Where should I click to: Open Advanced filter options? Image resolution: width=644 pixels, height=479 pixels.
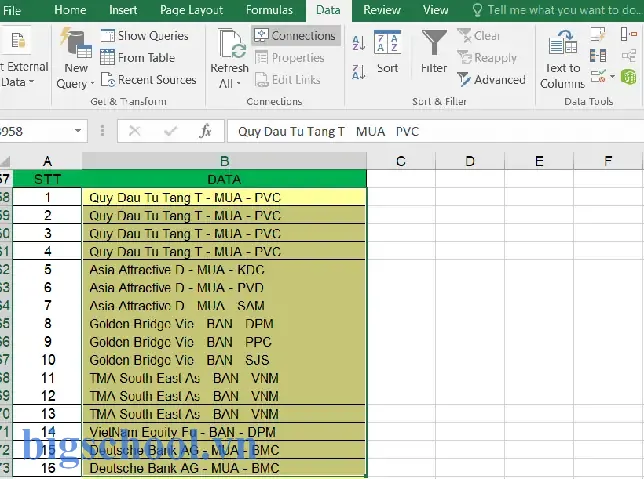(491, 80)
